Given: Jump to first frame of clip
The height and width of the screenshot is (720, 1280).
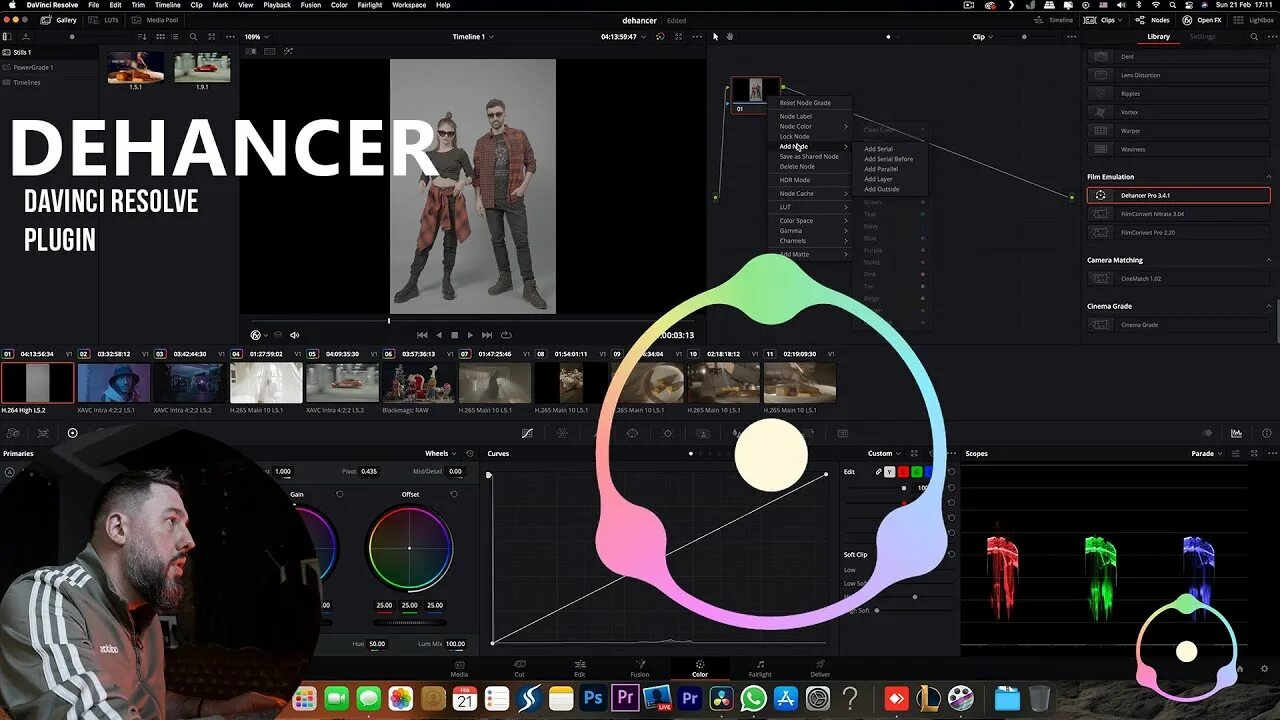Looking at the screenshot, I should [422, 335].
